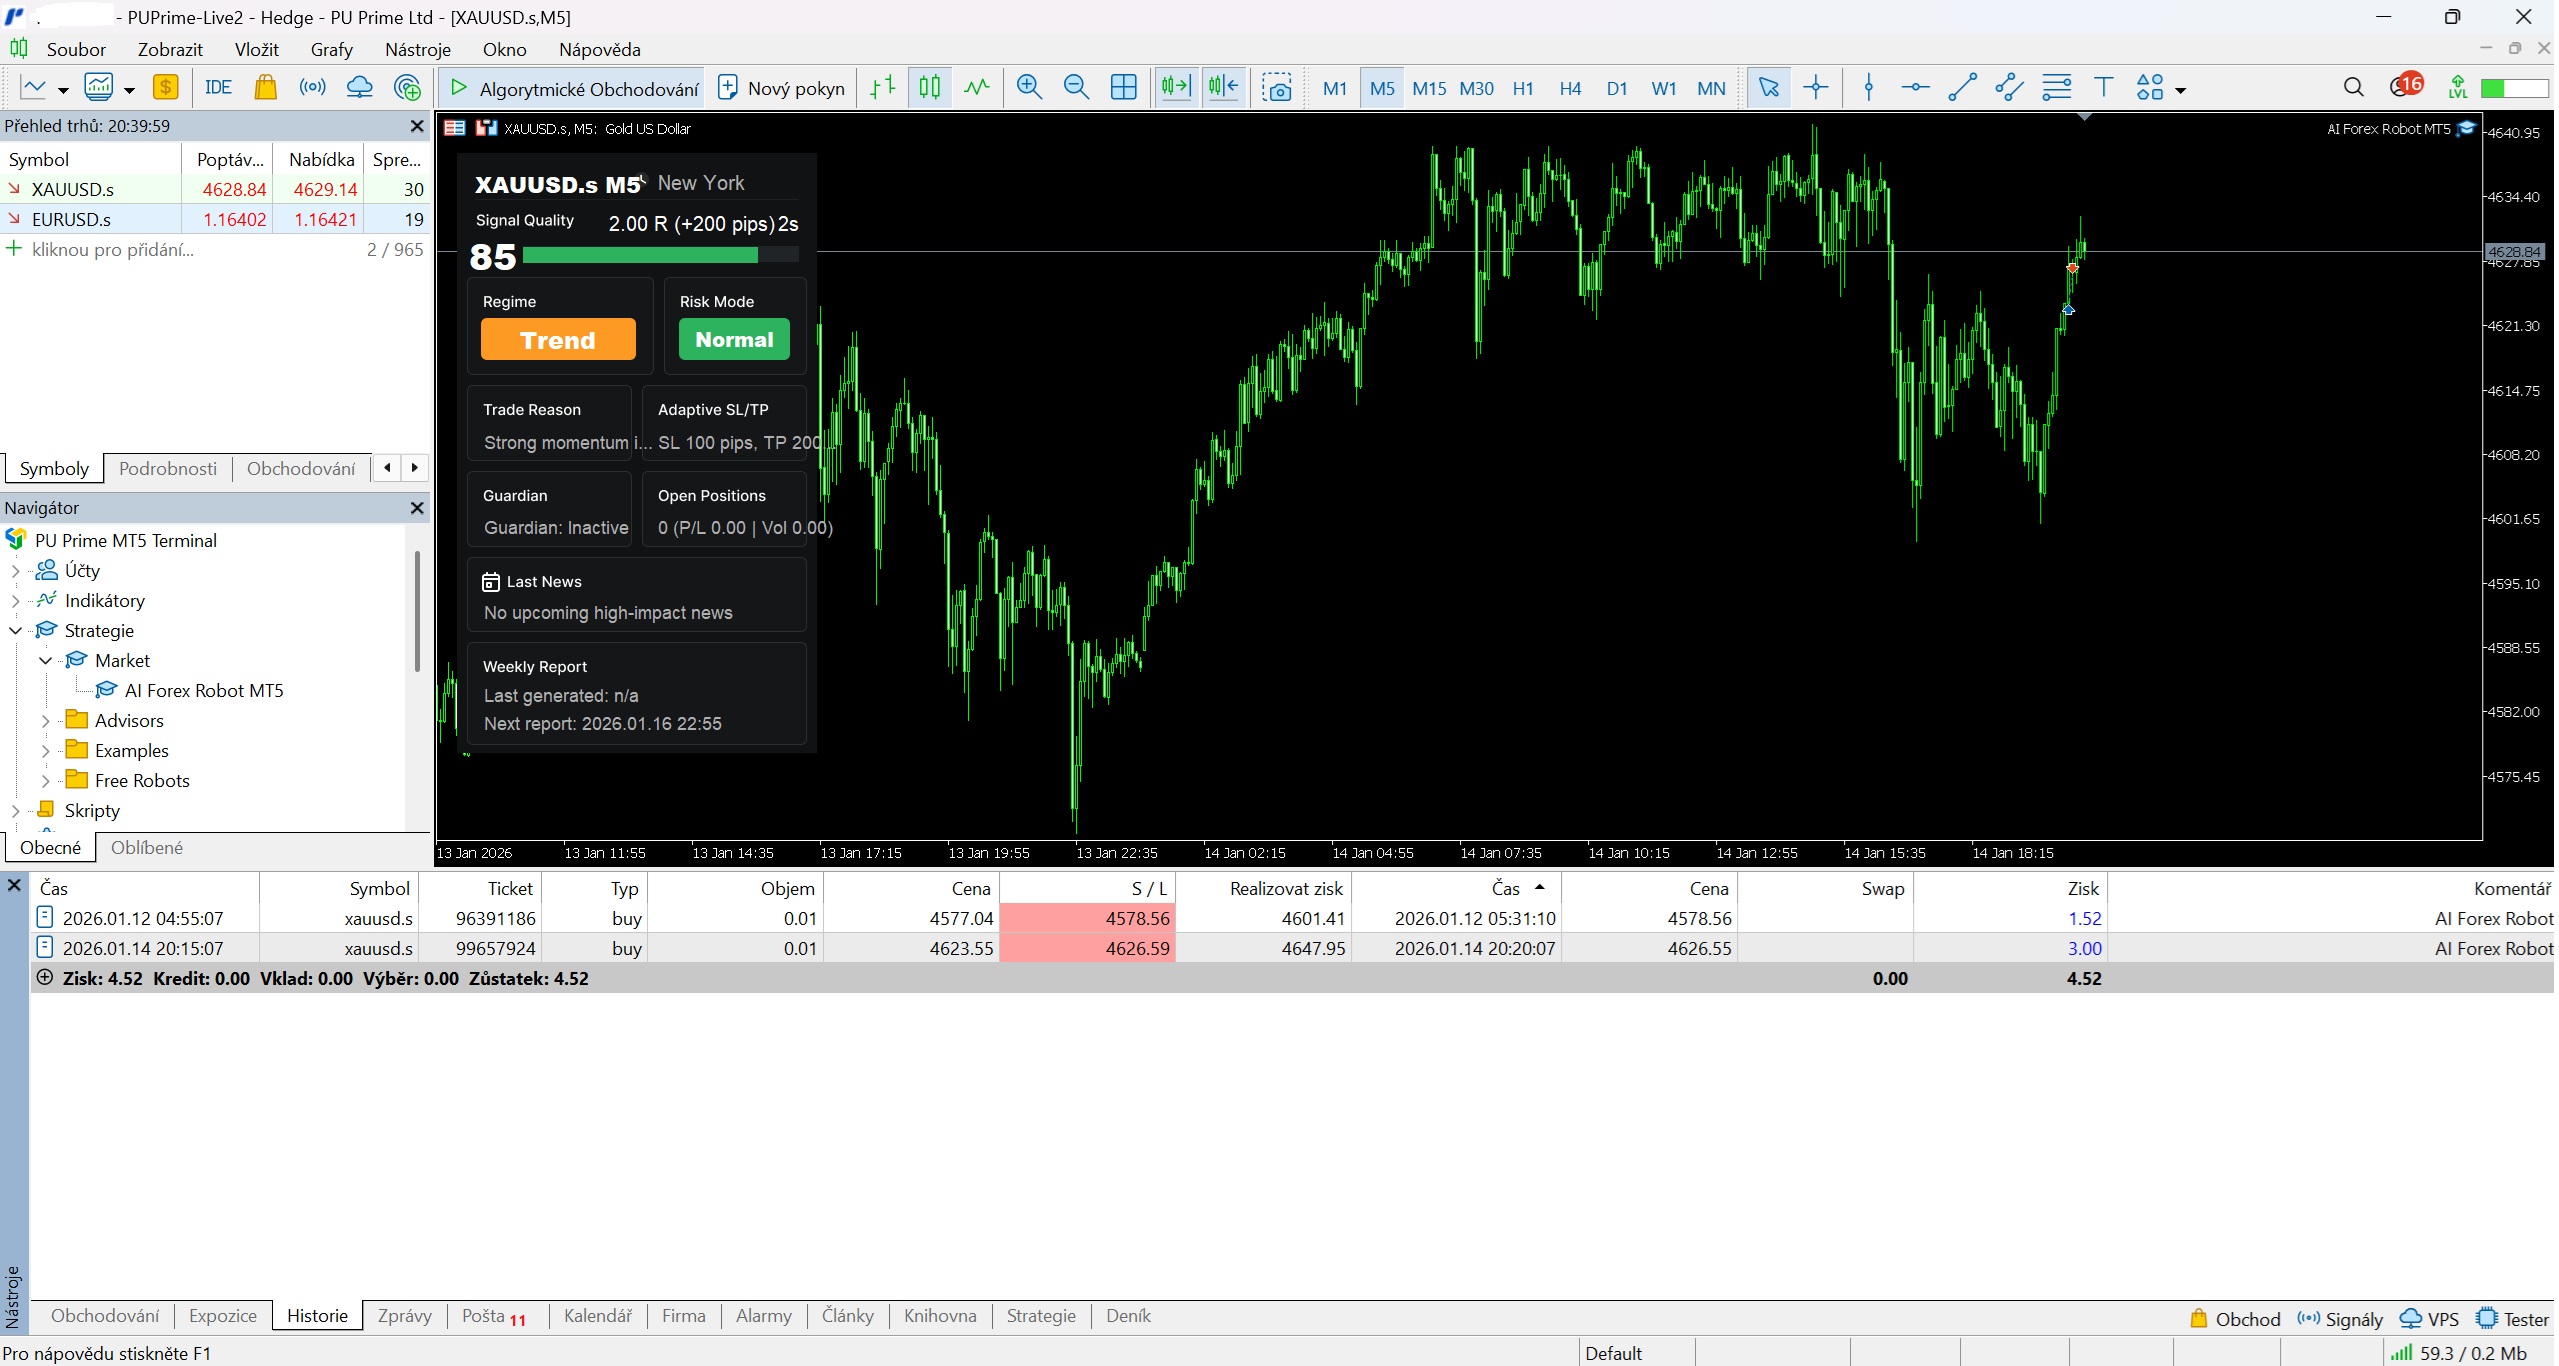
Task: Open the search magnifier in toolbar
Action: (x=2353, y=88)
